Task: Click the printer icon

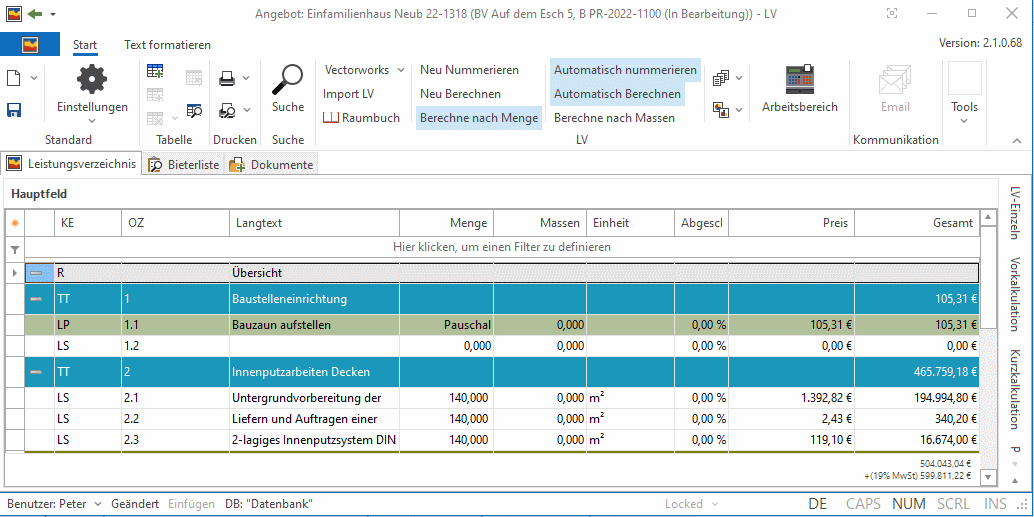Action: 227,78
